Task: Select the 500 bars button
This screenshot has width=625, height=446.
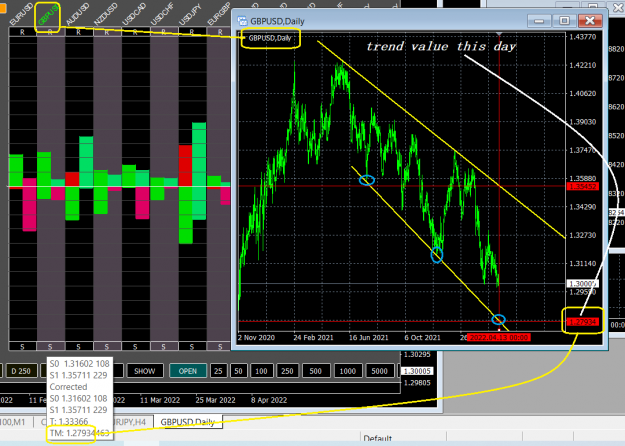Action: [315, 371]
